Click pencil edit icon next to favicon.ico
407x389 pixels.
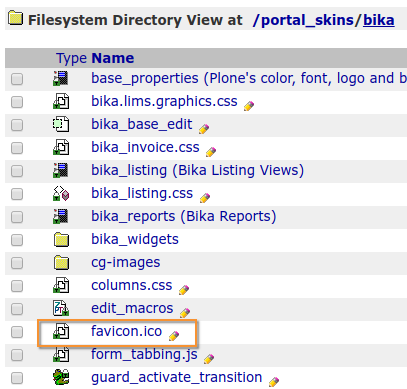coord(174,336)
